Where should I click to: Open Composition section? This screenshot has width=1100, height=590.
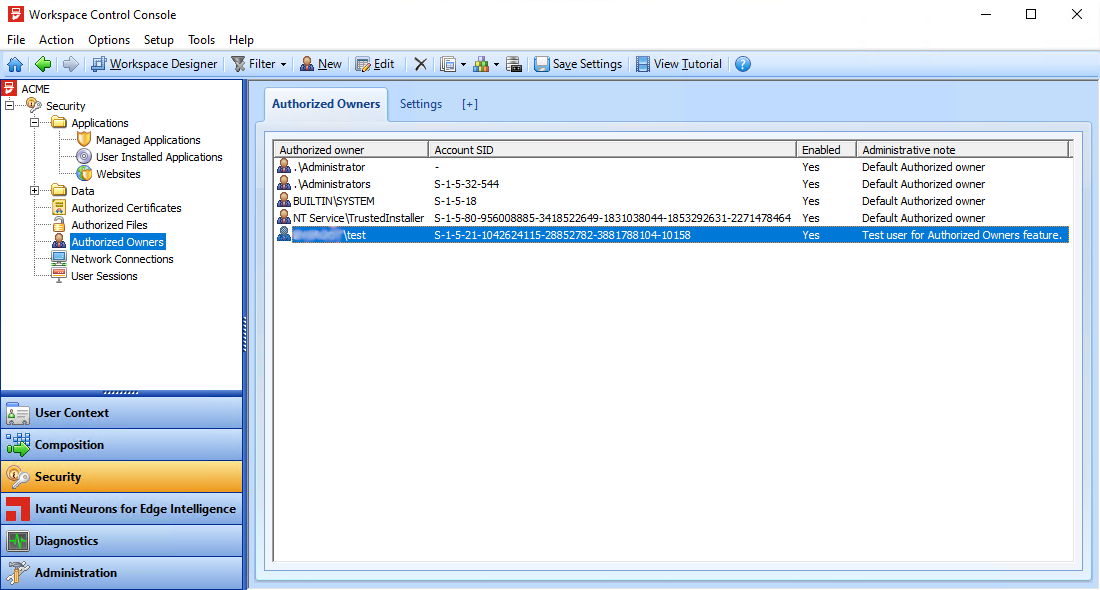point(122,445)
